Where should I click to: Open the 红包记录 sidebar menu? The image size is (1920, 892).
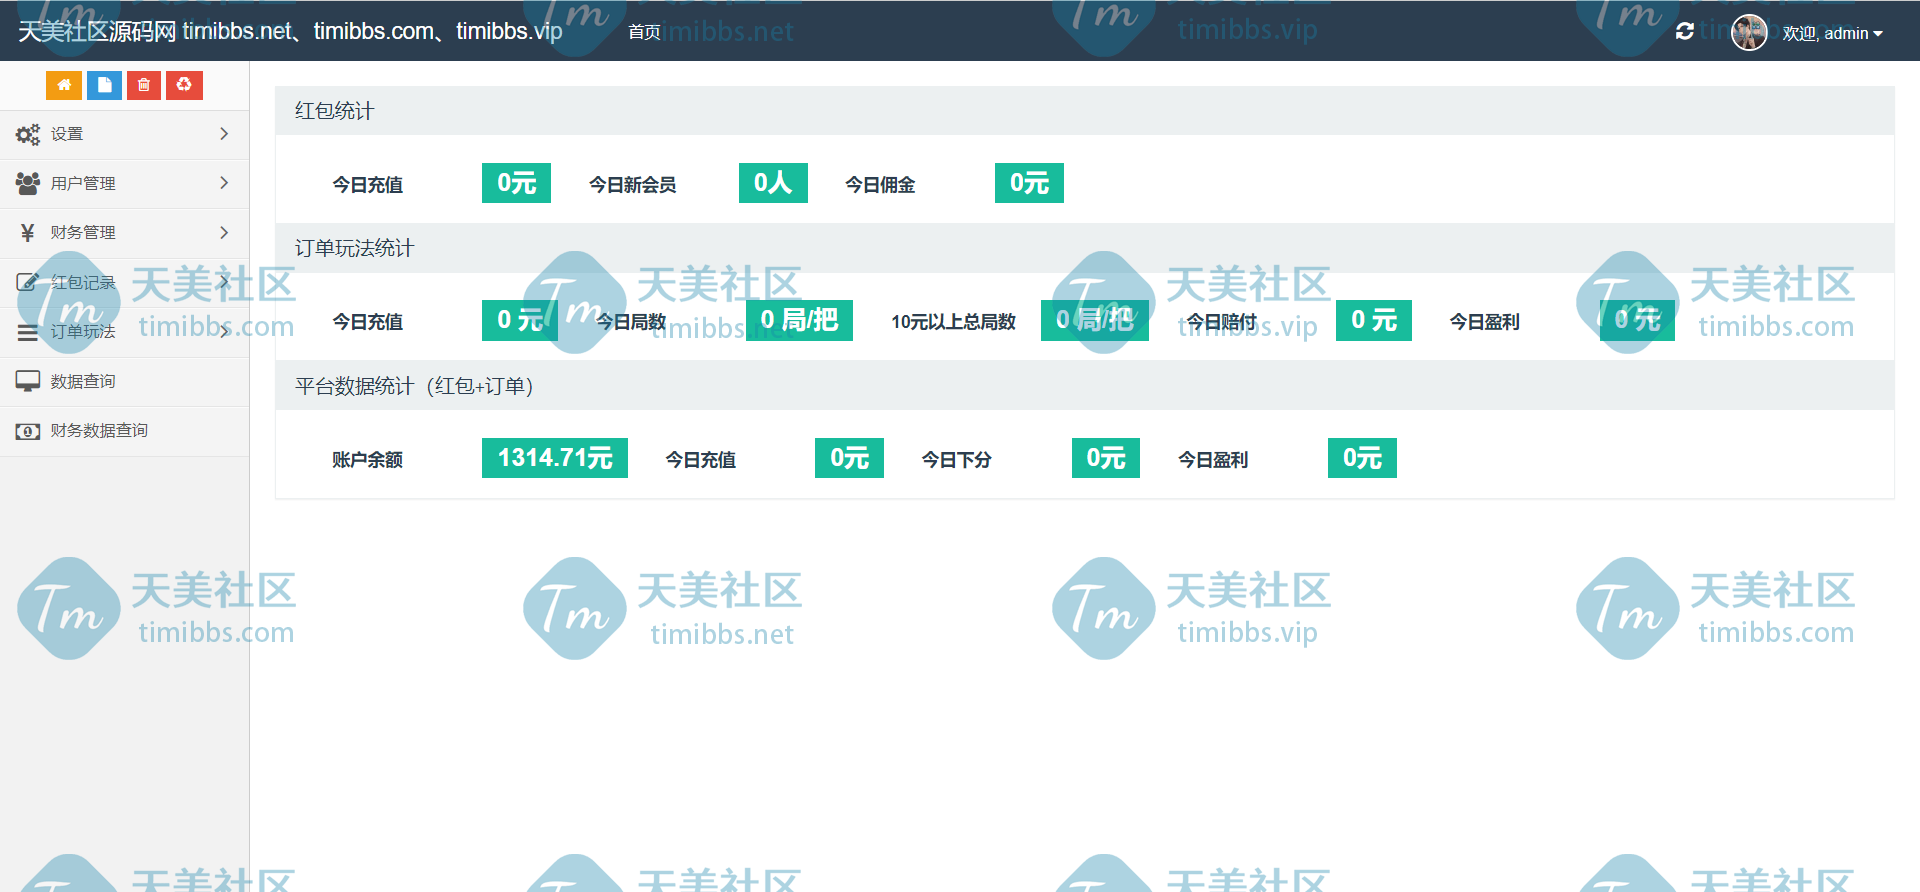(124, 282)
